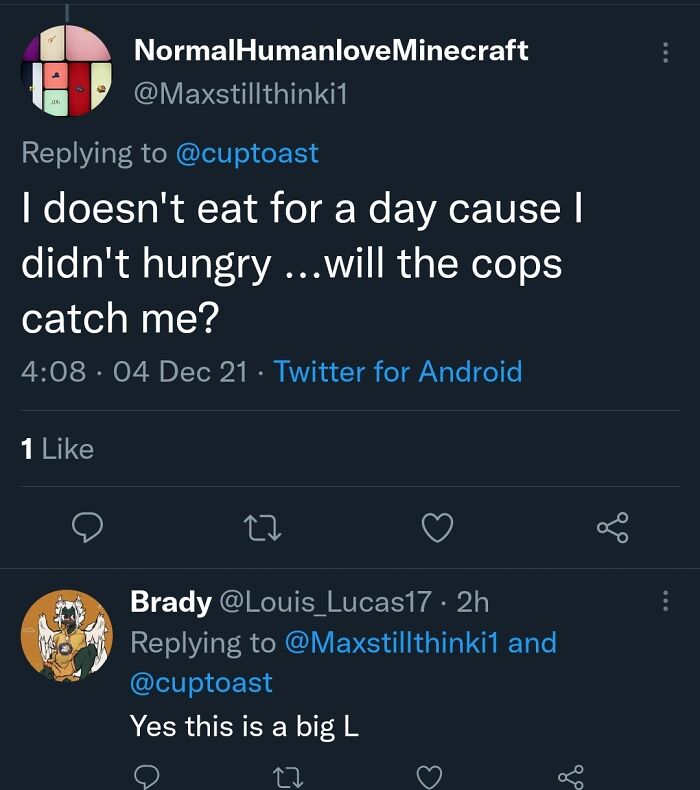700x790 pixels.
Task: Click the @Maxstillthinki1 mention in Brady's reply
Action: click(x=392, y=643)
